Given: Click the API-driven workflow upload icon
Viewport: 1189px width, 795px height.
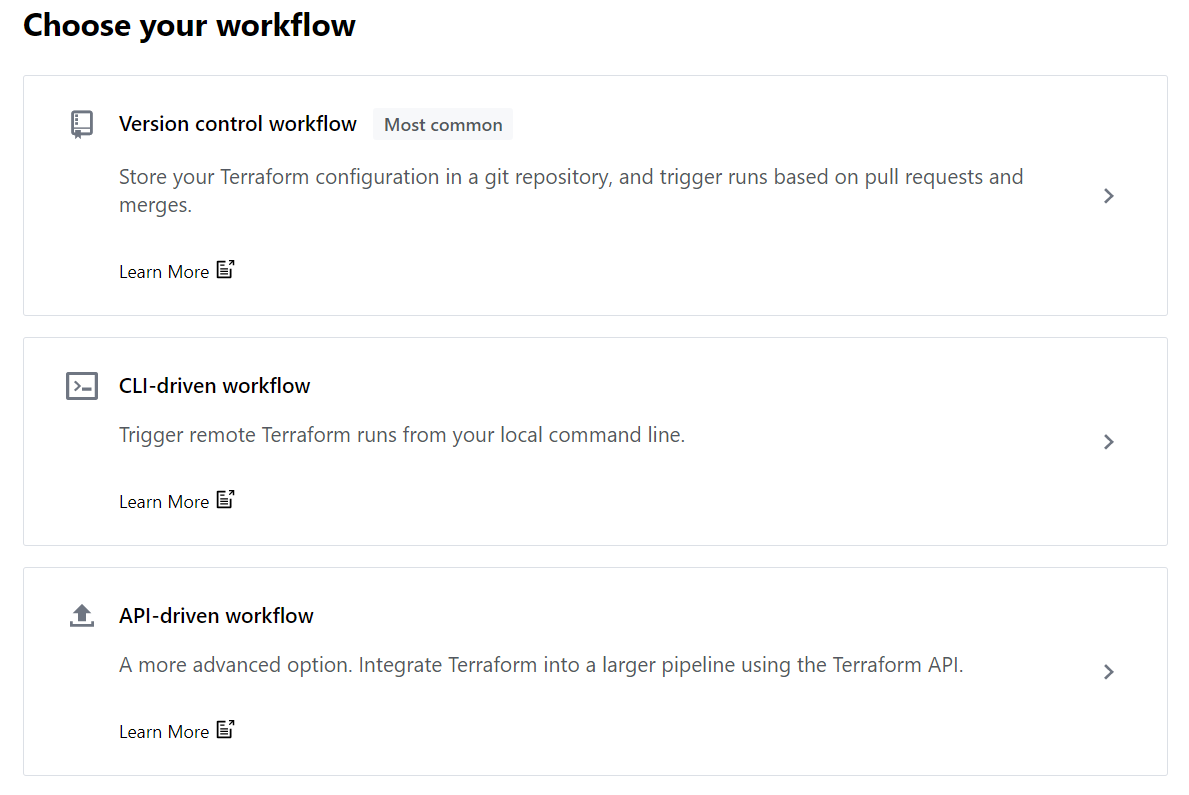Looking at the screenshot, I should (x=82, y=616).
